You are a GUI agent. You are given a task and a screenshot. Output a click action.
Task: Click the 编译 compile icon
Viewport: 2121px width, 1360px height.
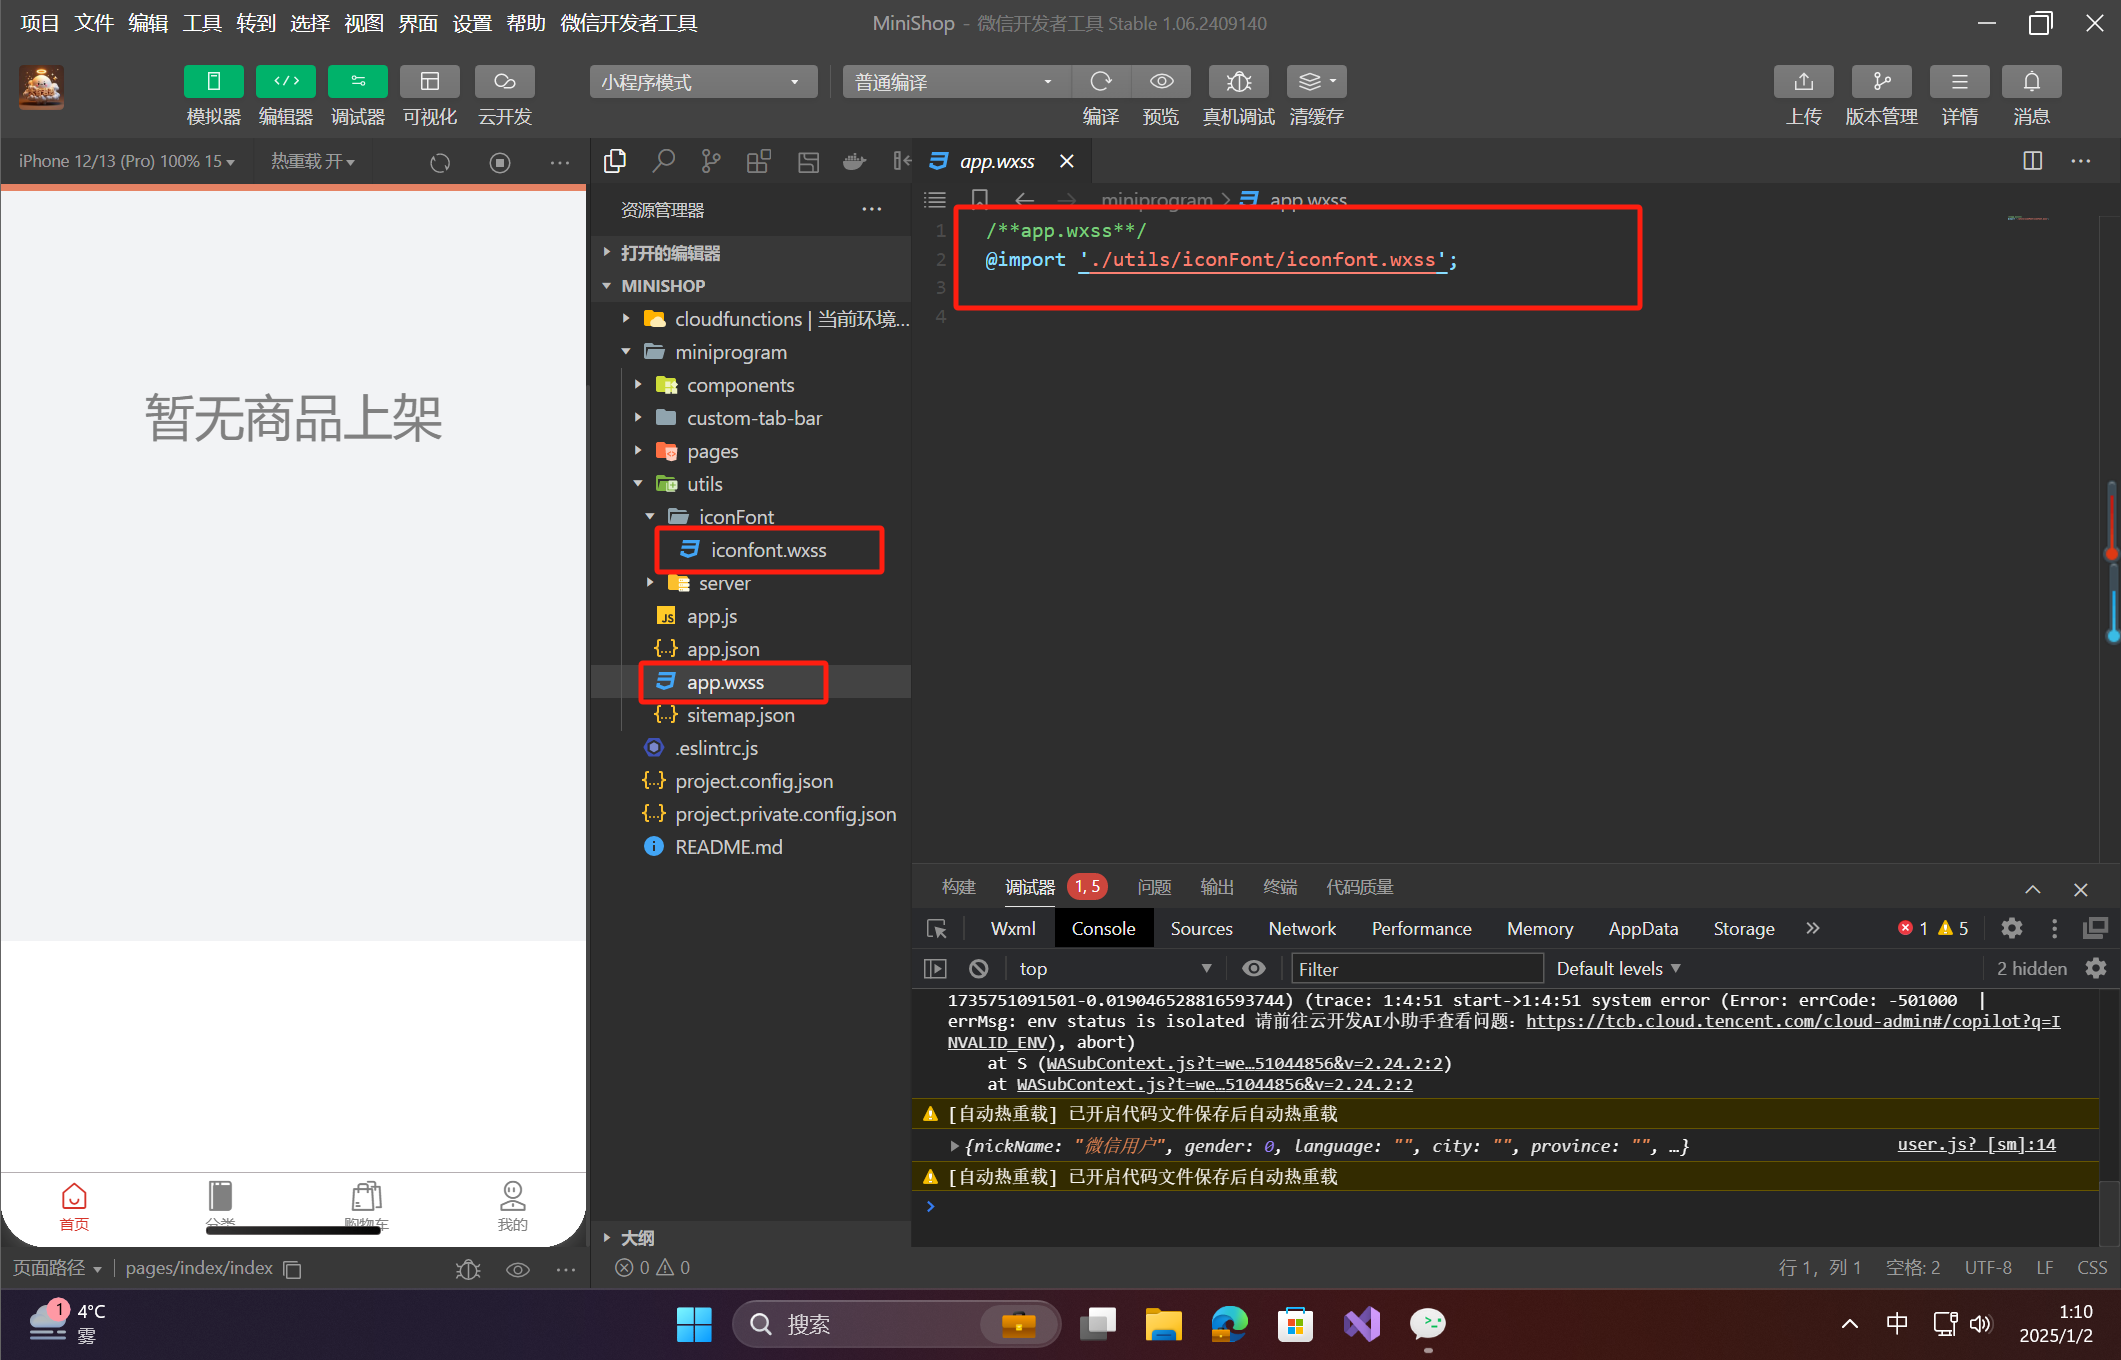1101,82
